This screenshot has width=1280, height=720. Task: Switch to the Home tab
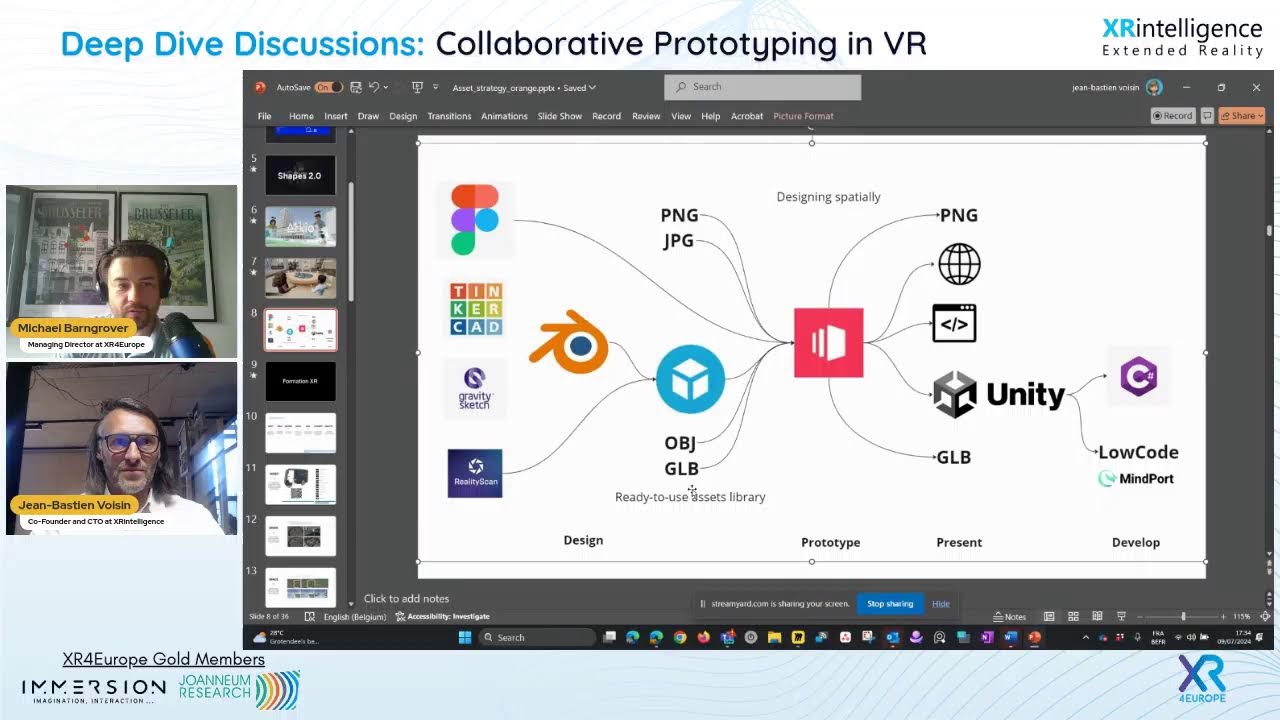click(x=301, y=116)
